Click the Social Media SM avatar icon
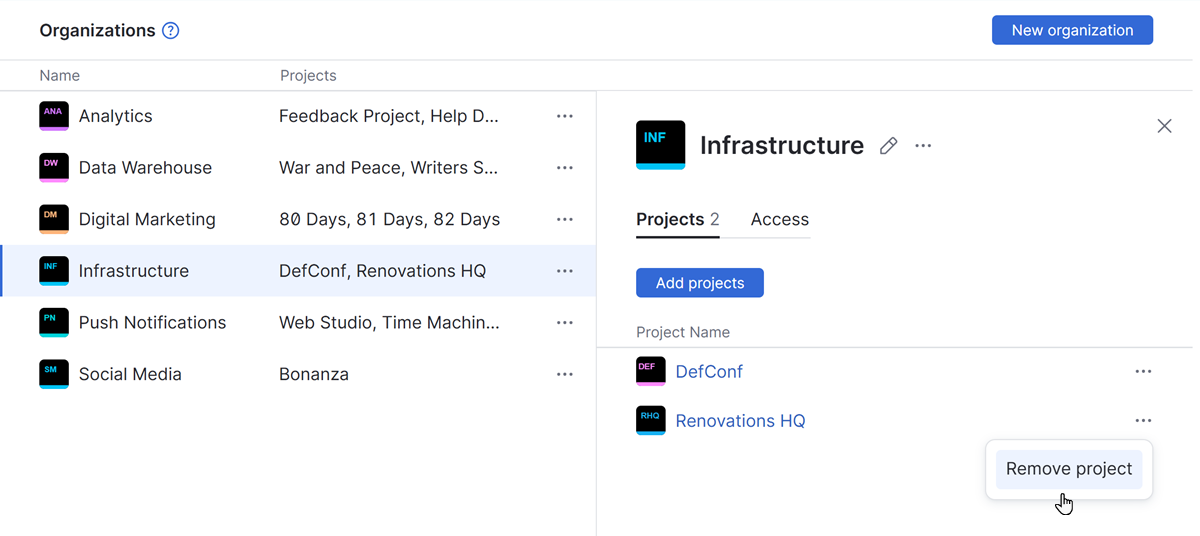Viewport: 1200px width, 536px height. tap(54, 374)
